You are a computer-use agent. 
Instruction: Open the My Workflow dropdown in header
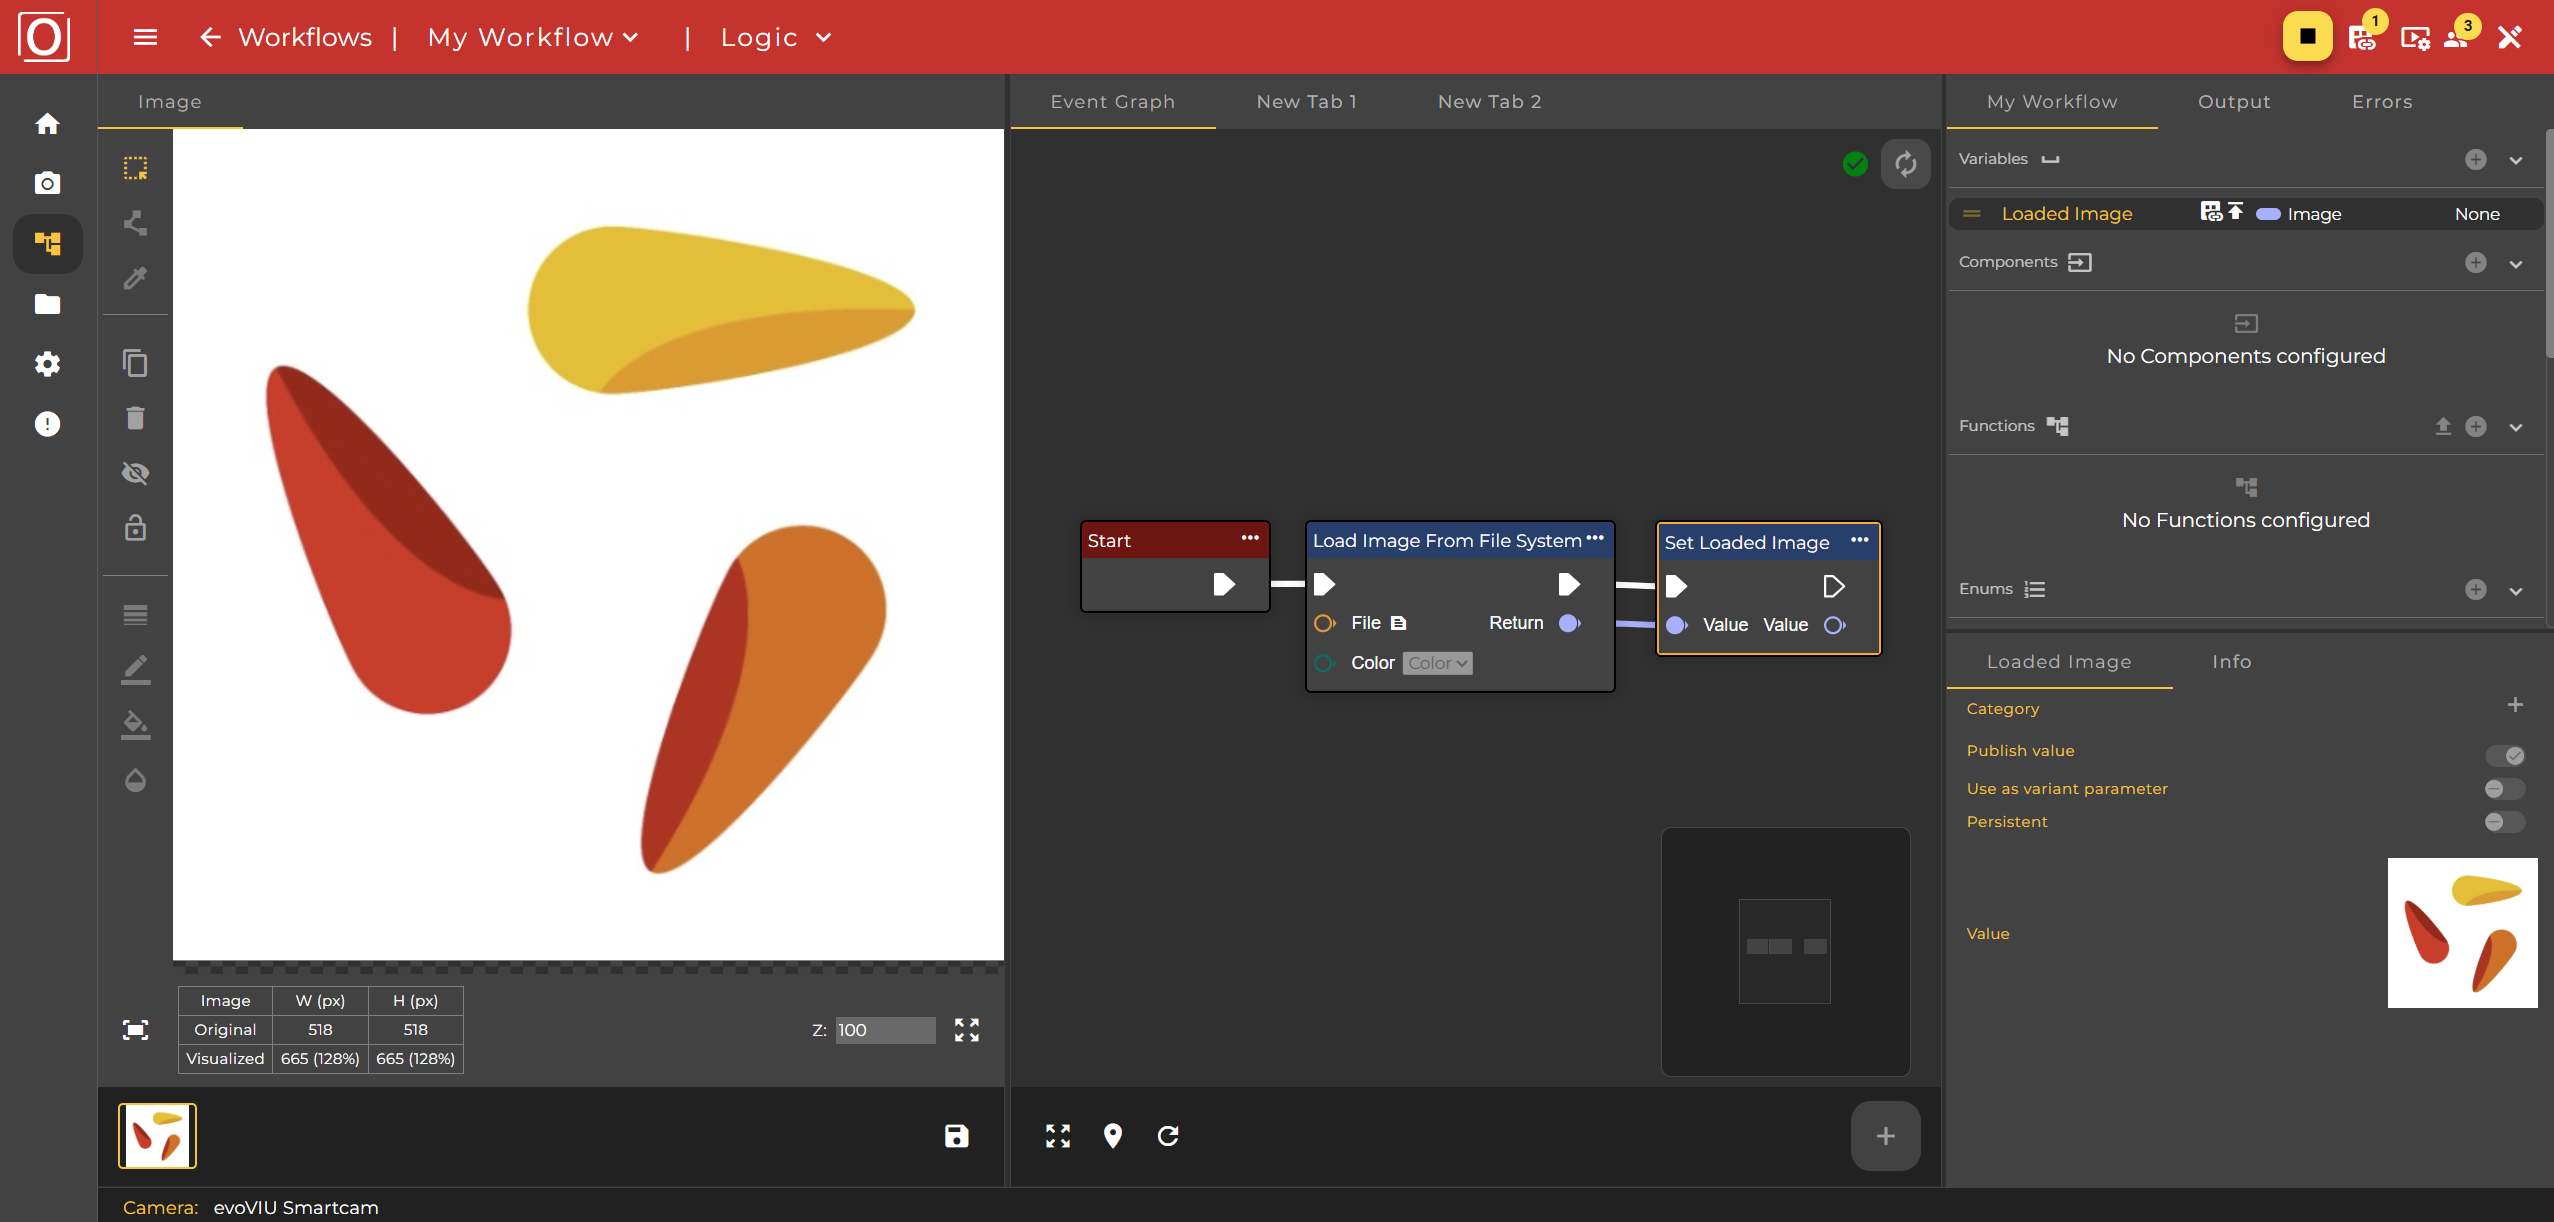pyautogui.click(x=533, y=37)
